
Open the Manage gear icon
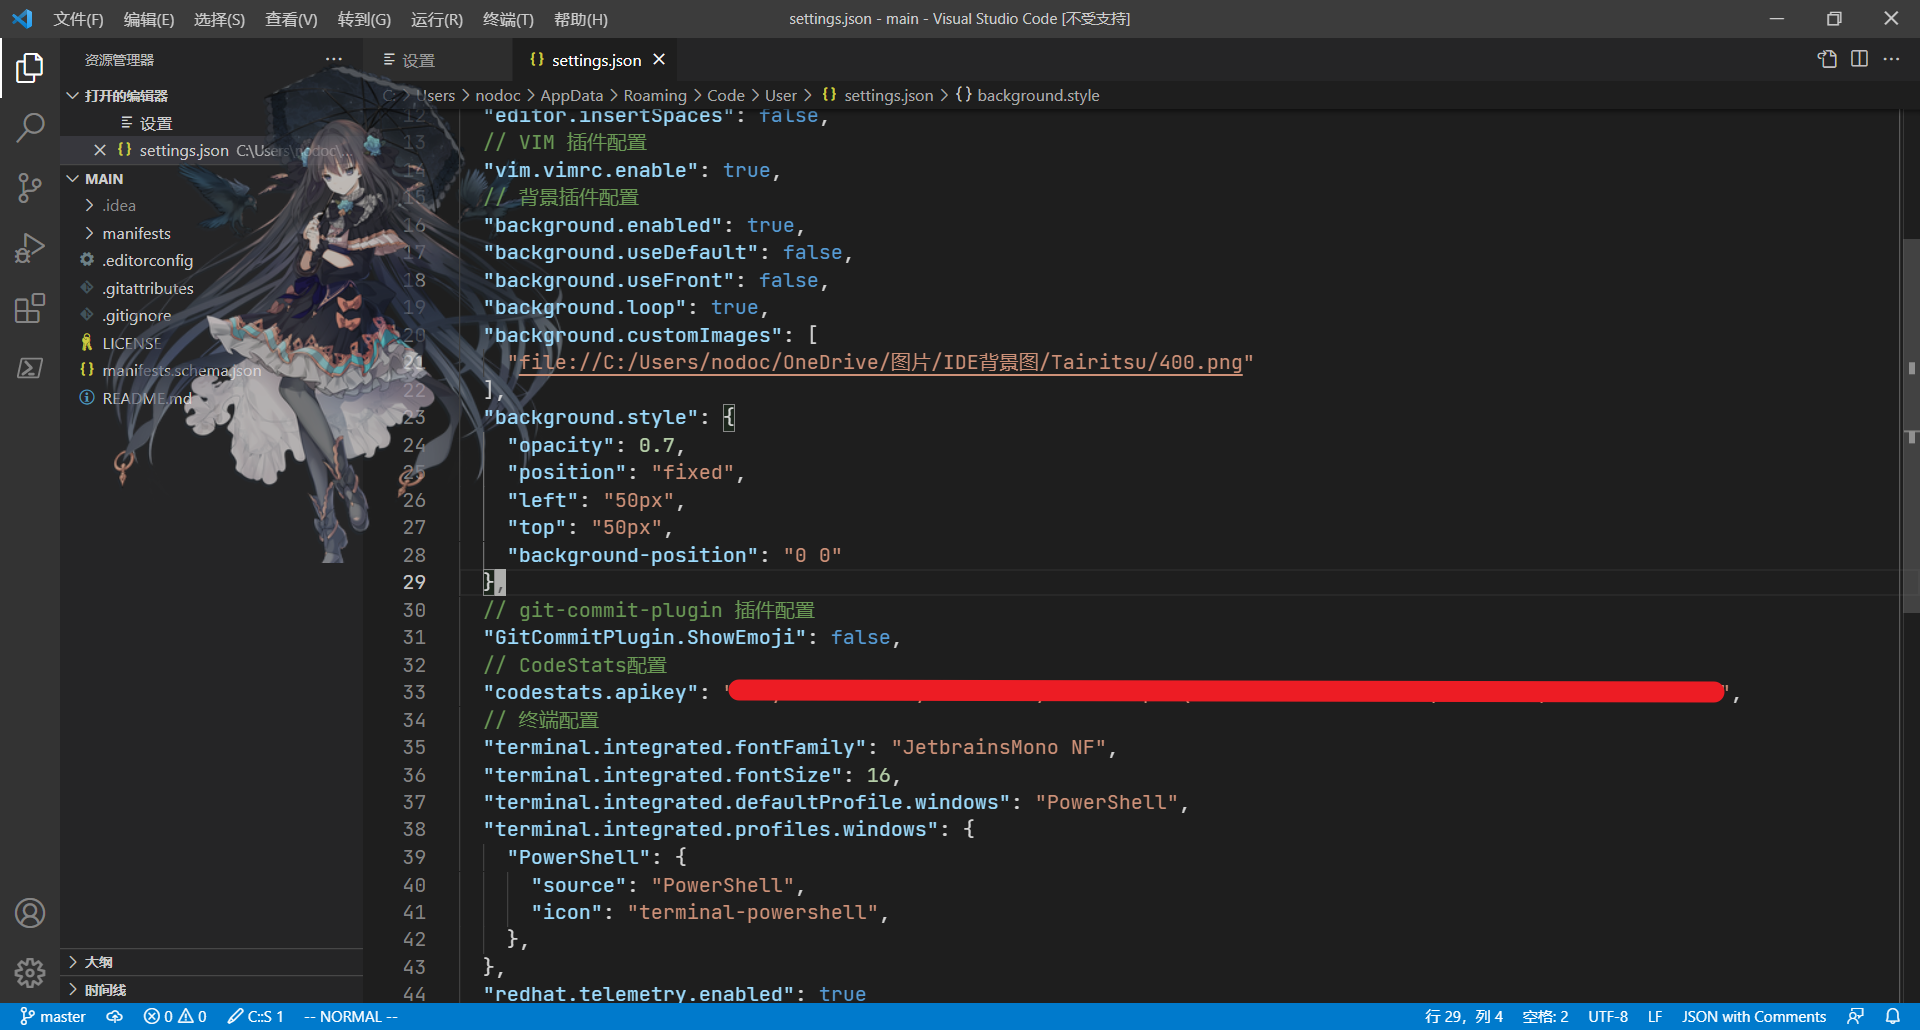[x=29, y=972]
